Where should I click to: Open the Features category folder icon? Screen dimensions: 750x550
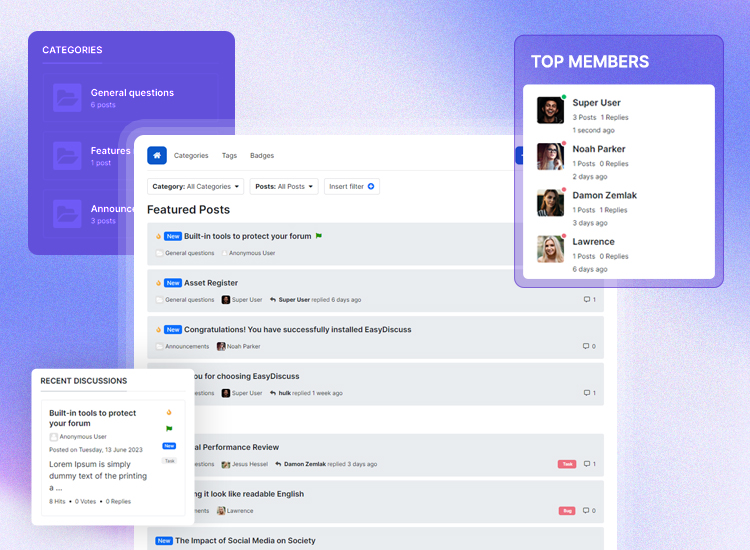coord(67,156)
